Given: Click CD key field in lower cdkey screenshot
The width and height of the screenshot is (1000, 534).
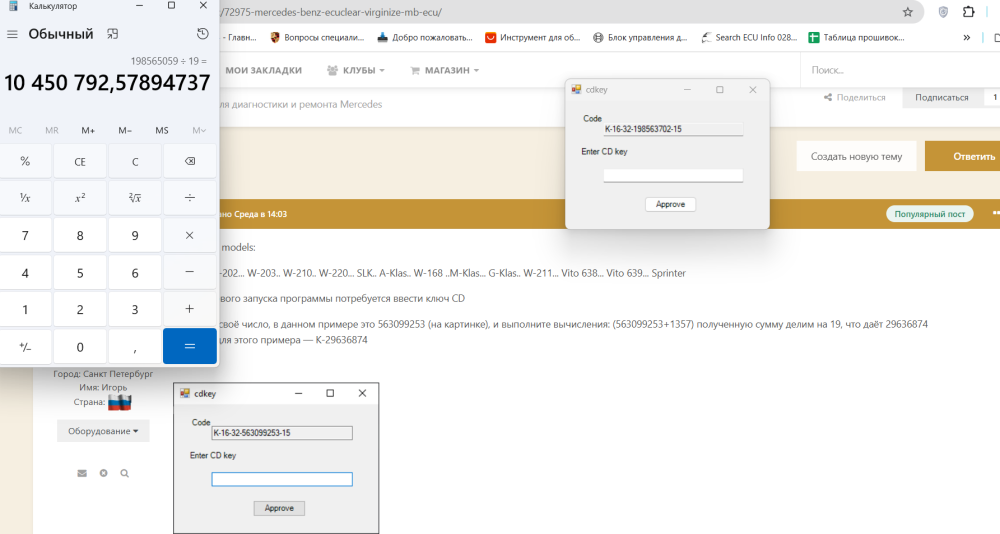Looking at the screenshot, I should pos(282,479).
